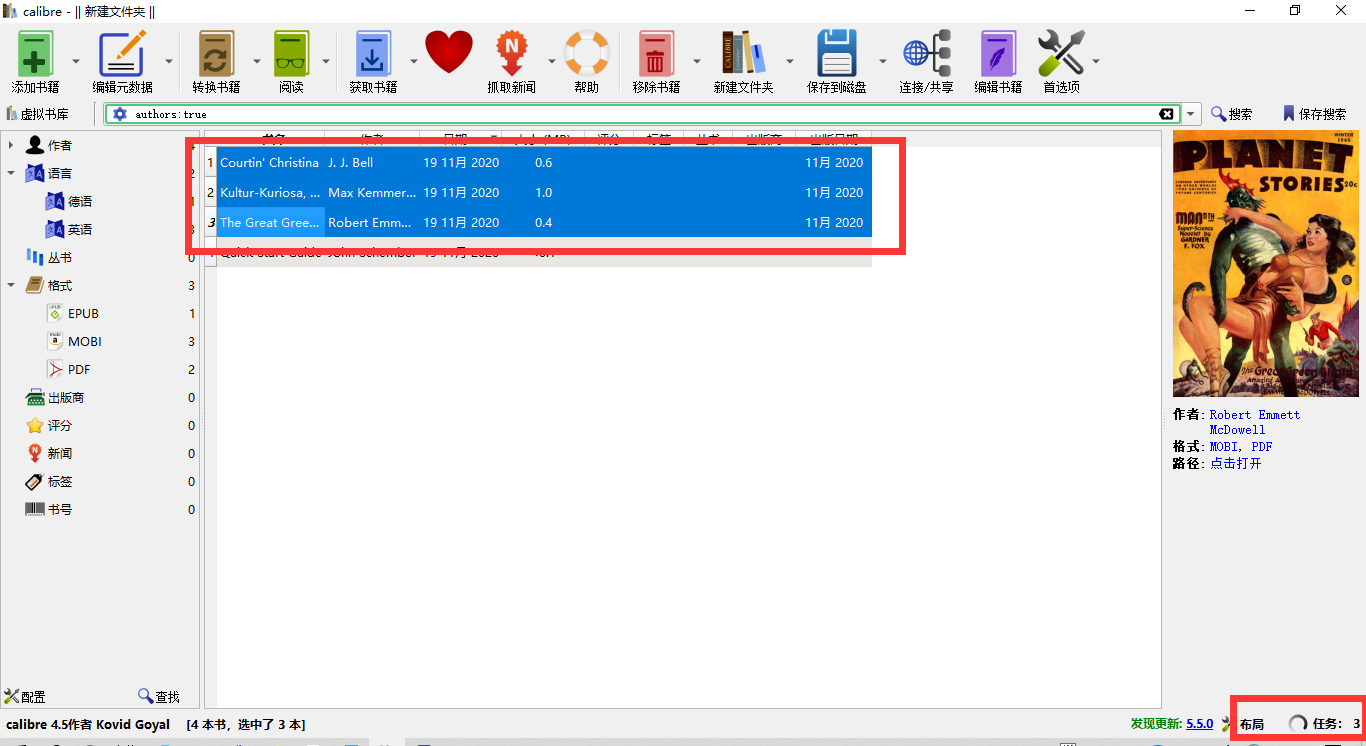Click the 虚拟书库 virtual library button
1366x746 pixels.
click(x=37, y=114)
